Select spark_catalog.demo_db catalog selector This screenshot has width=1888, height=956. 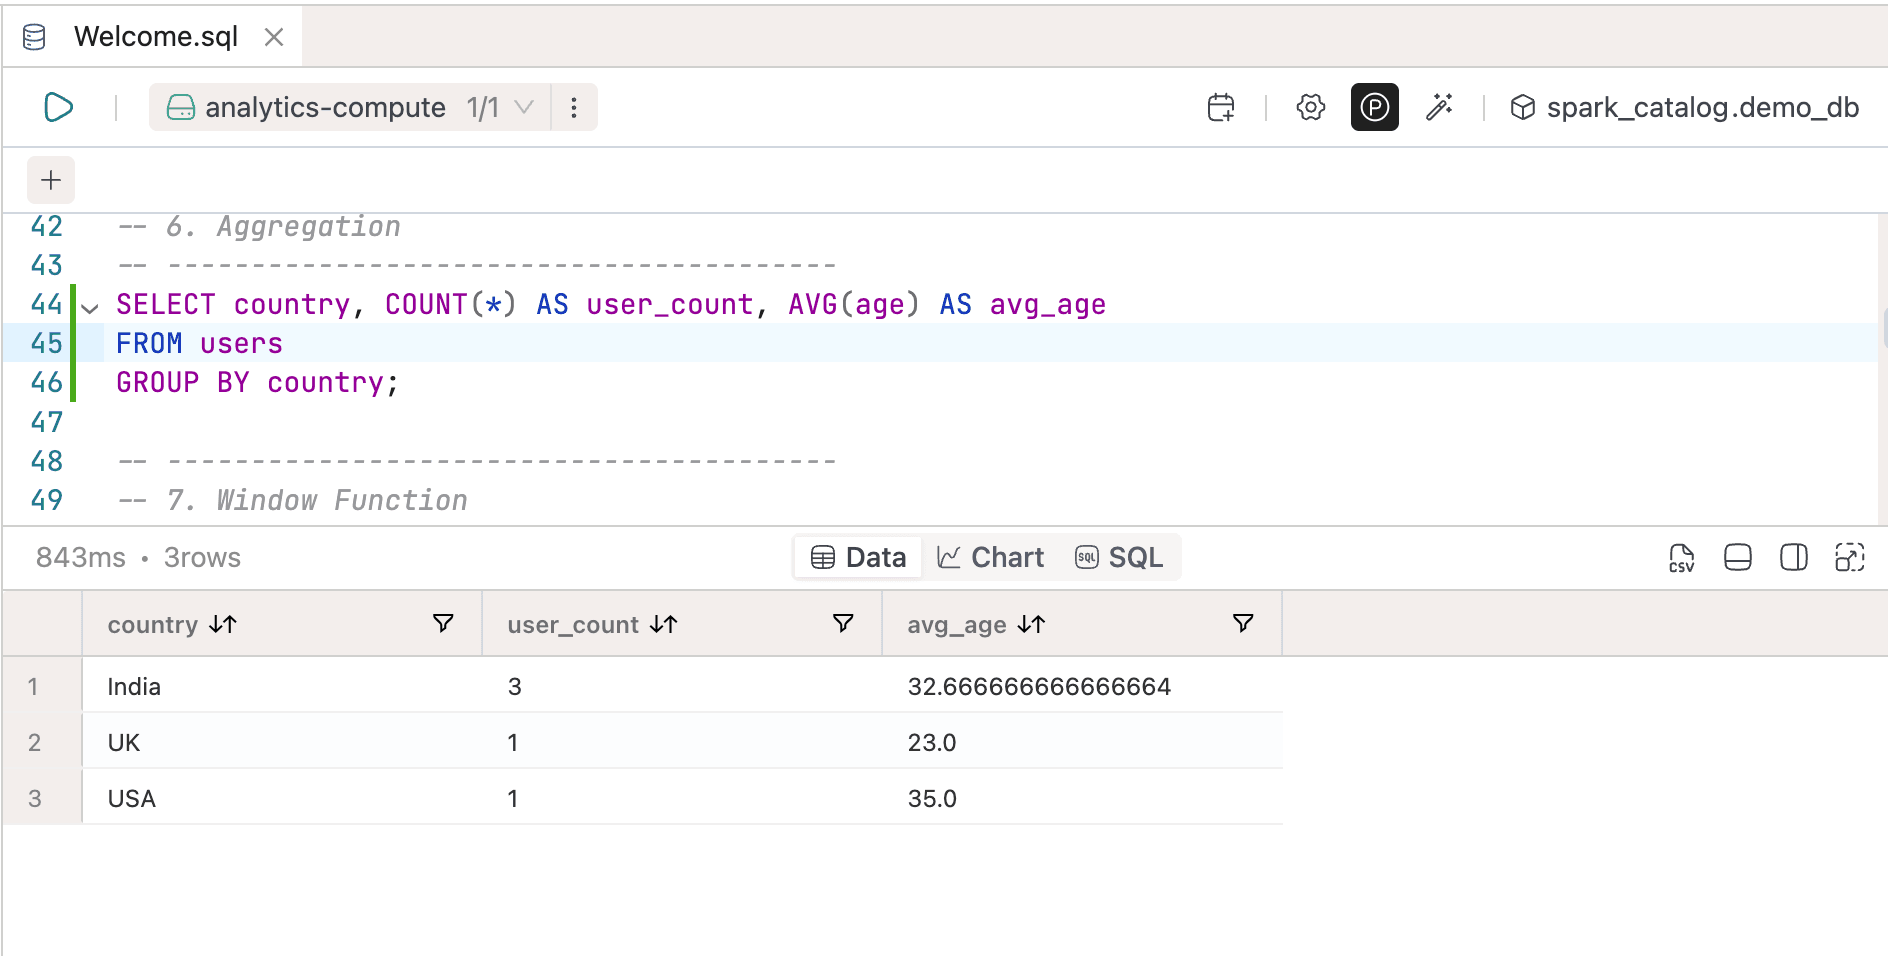point(1684,107)
